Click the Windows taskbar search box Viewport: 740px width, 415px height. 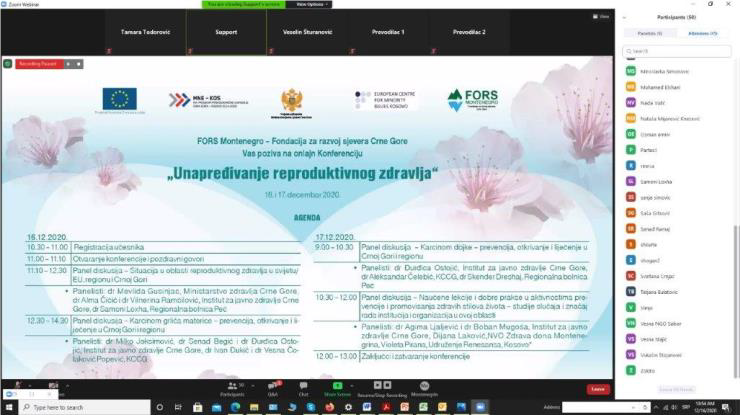(84, 407)
